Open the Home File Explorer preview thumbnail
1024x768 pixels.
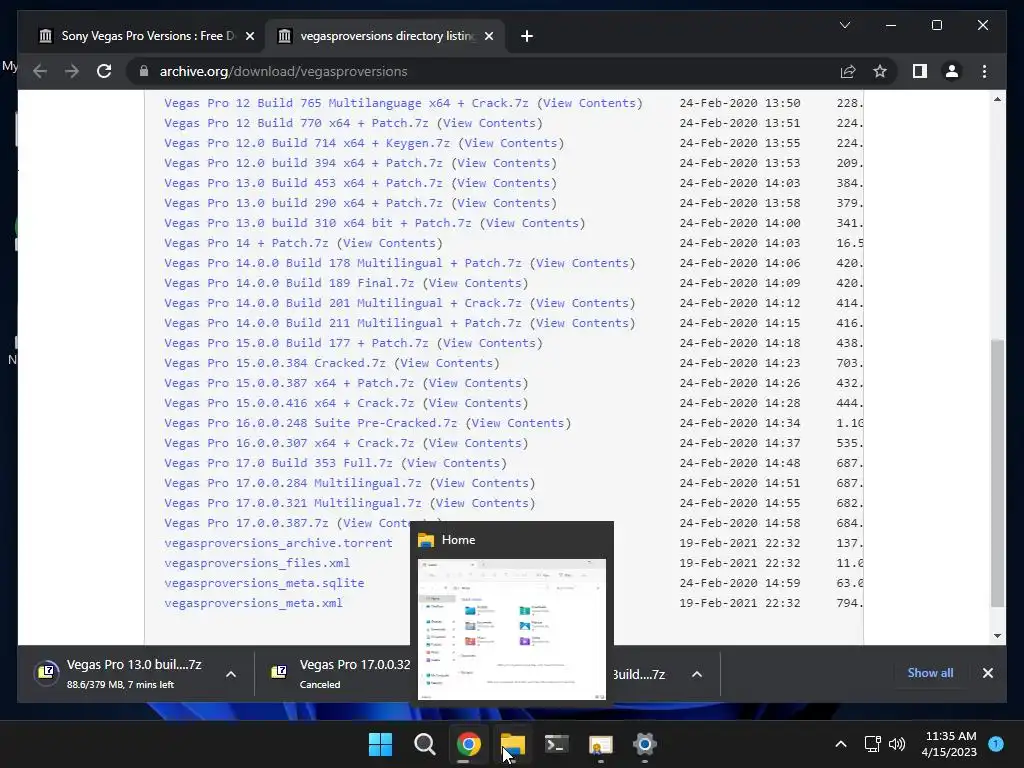coord(511,629)
